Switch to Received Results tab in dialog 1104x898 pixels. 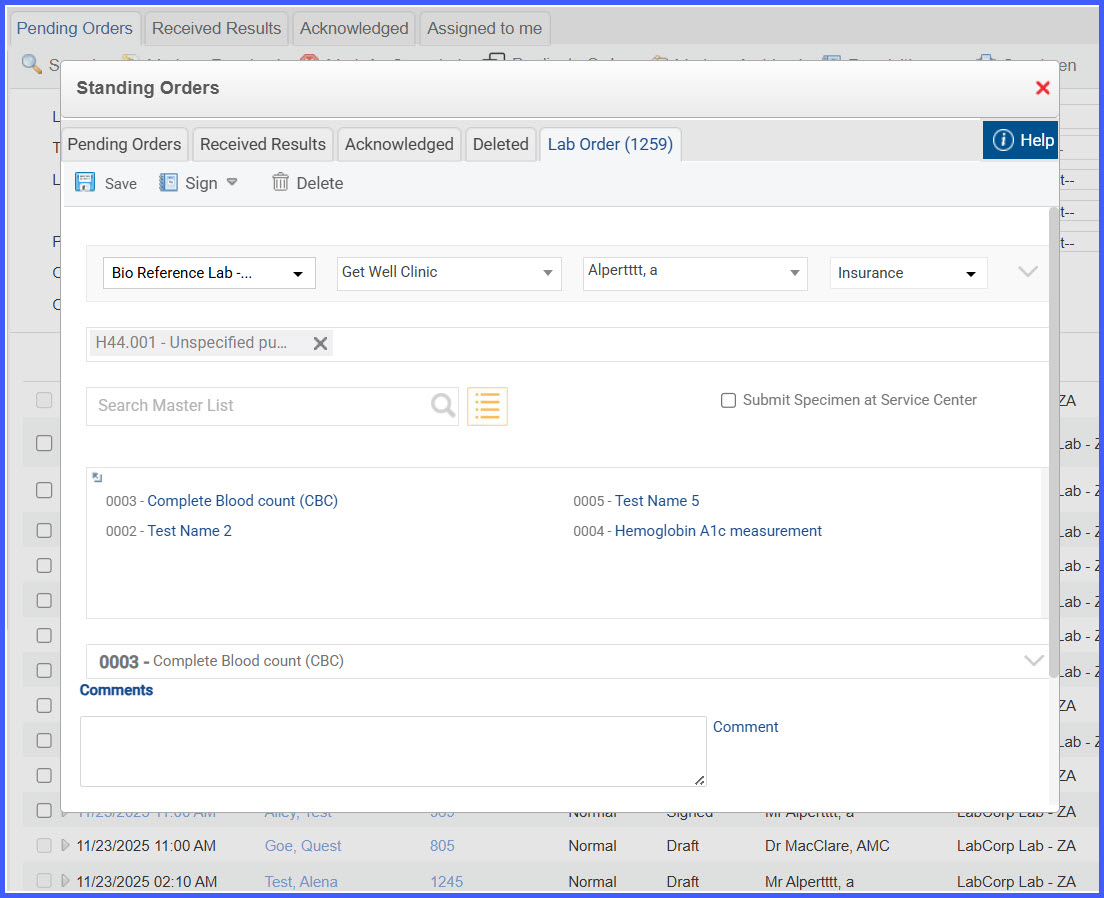click(263, 144)
